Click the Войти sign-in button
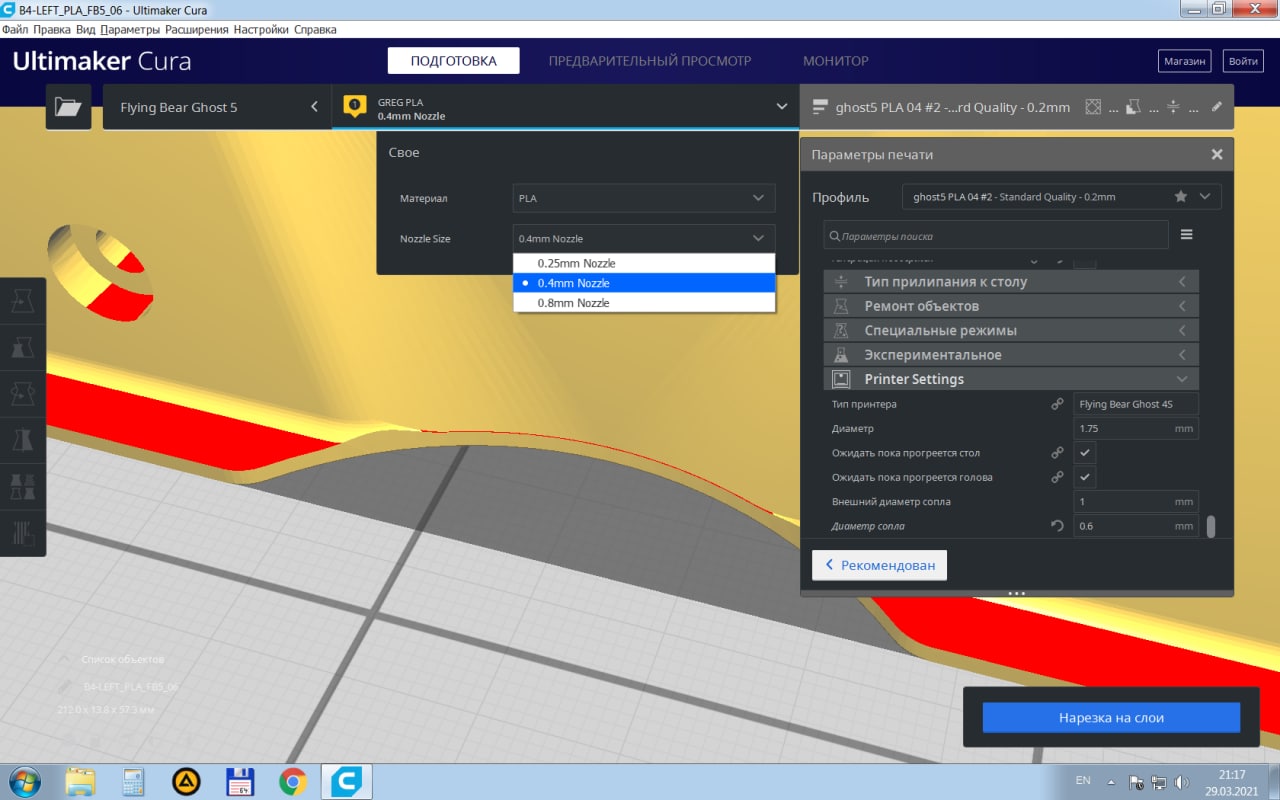 [1243, 61]
